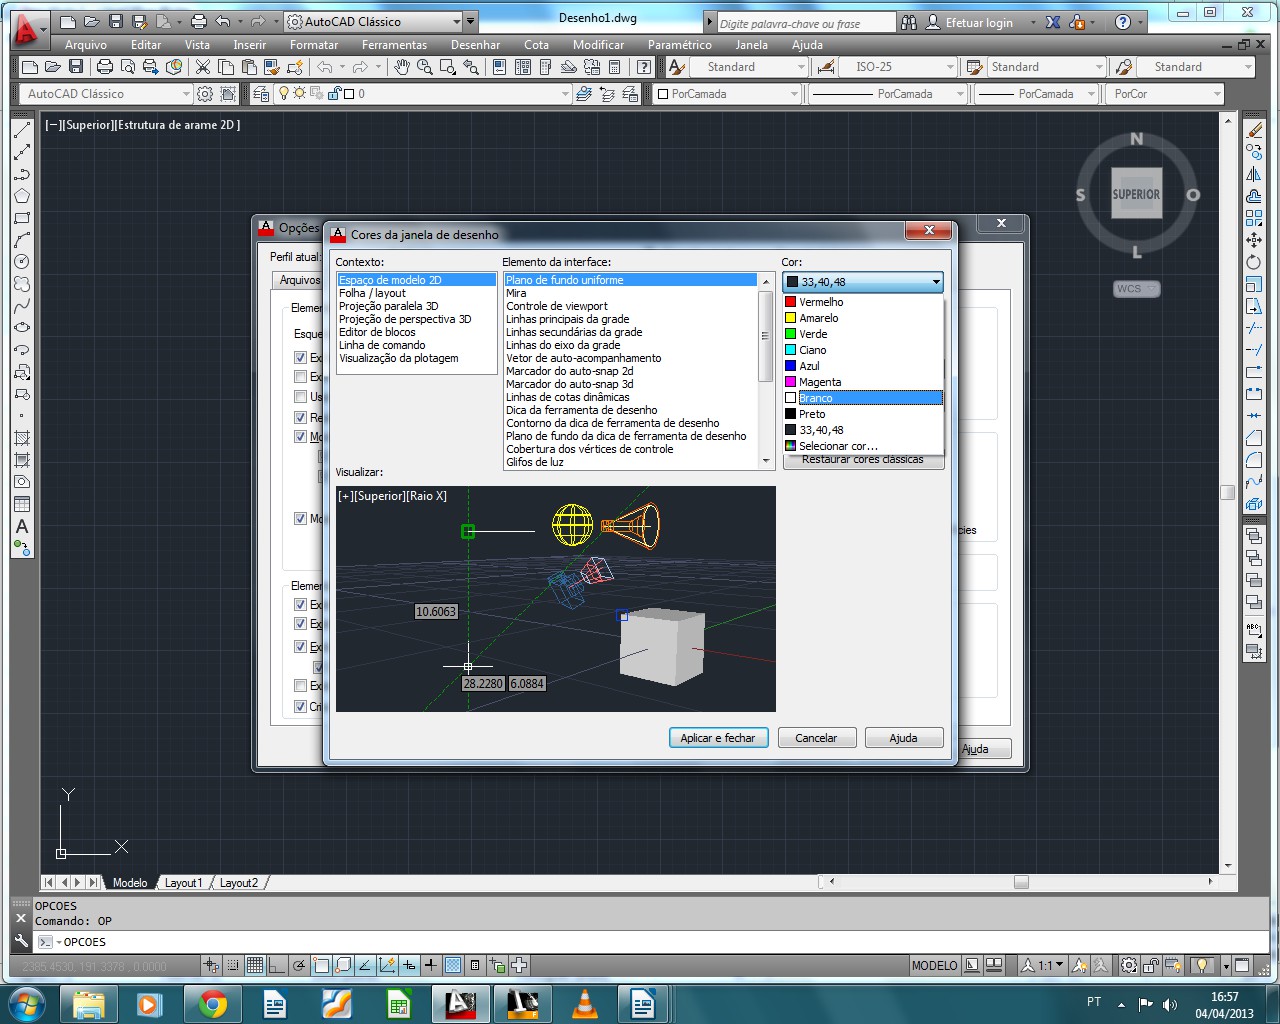
Task: Open VLC media player from taskbar
Action: click(584, 1003)
